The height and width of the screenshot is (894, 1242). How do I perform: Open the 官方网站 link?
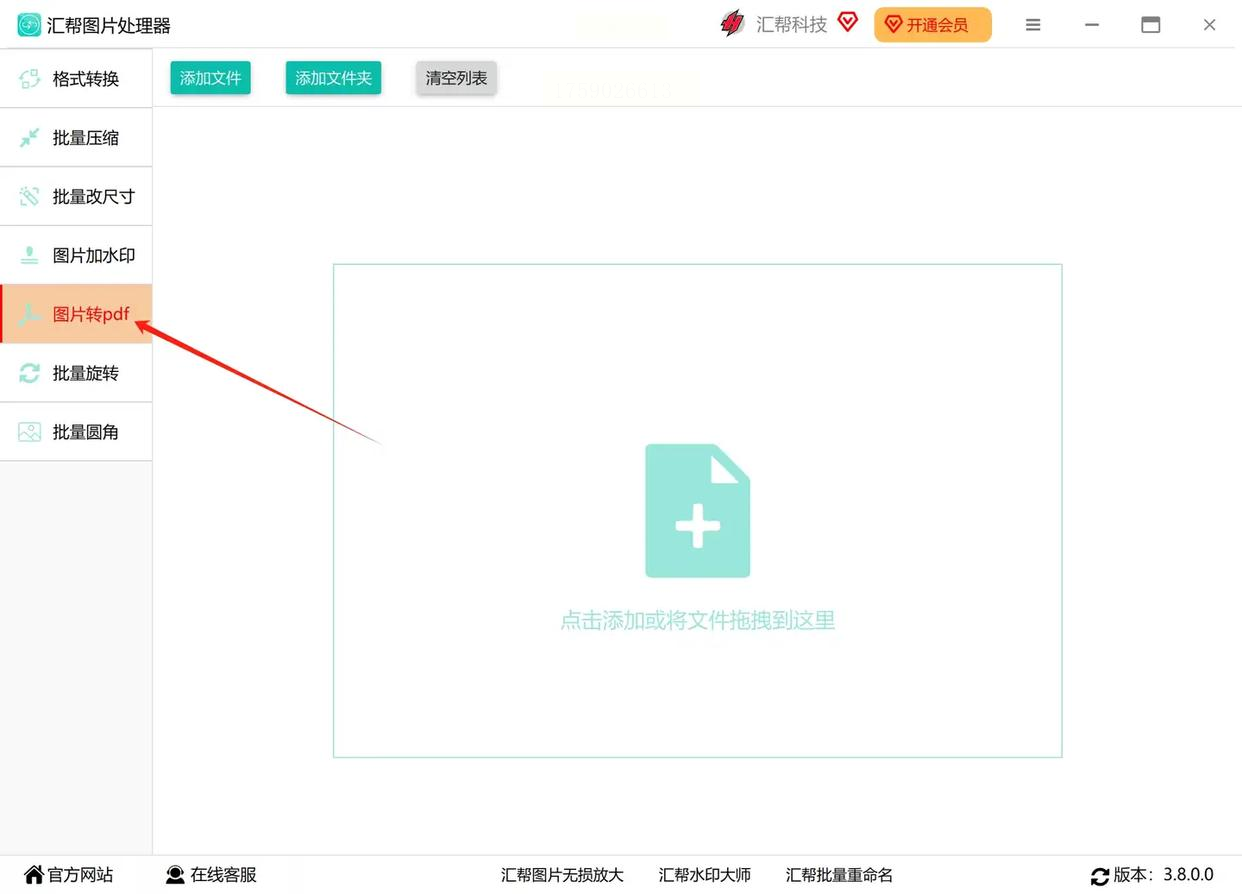[x=69, y=875]
